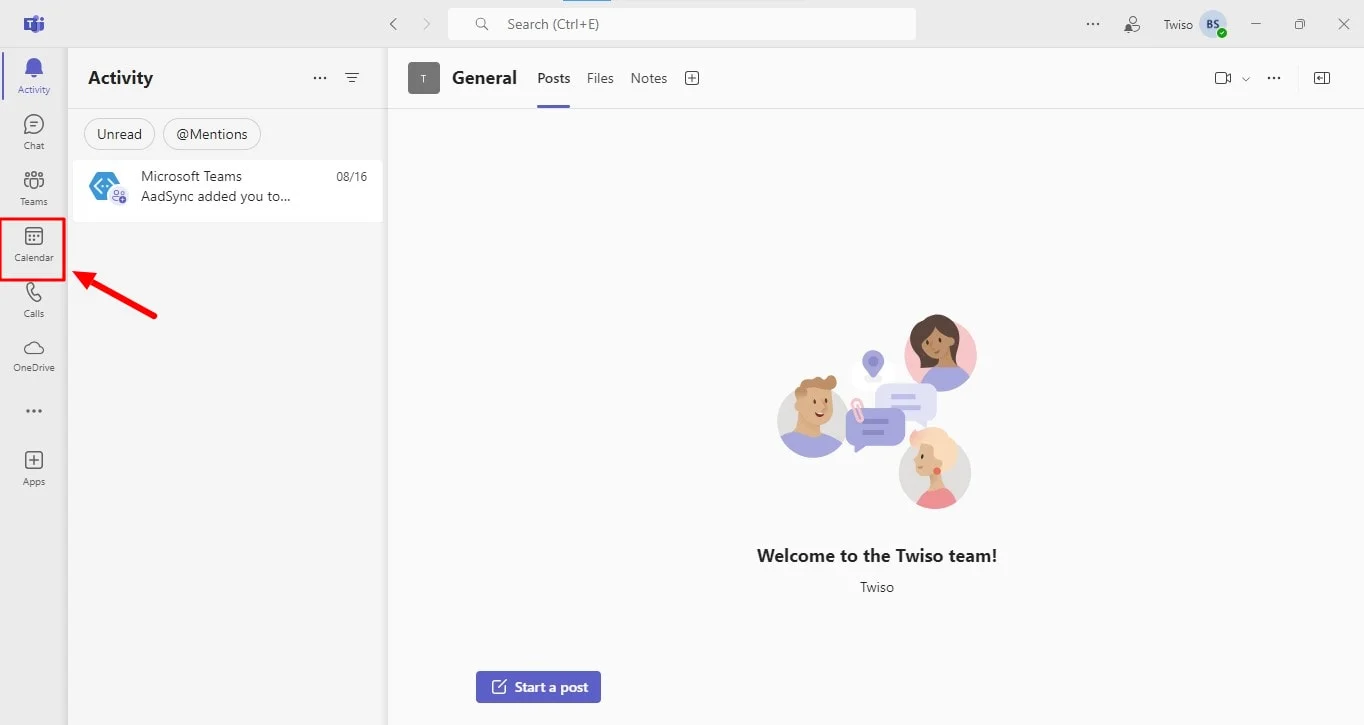The image size is (1364, 725).
Task: Switch to the Posts tab
Action: pos(554,78)
